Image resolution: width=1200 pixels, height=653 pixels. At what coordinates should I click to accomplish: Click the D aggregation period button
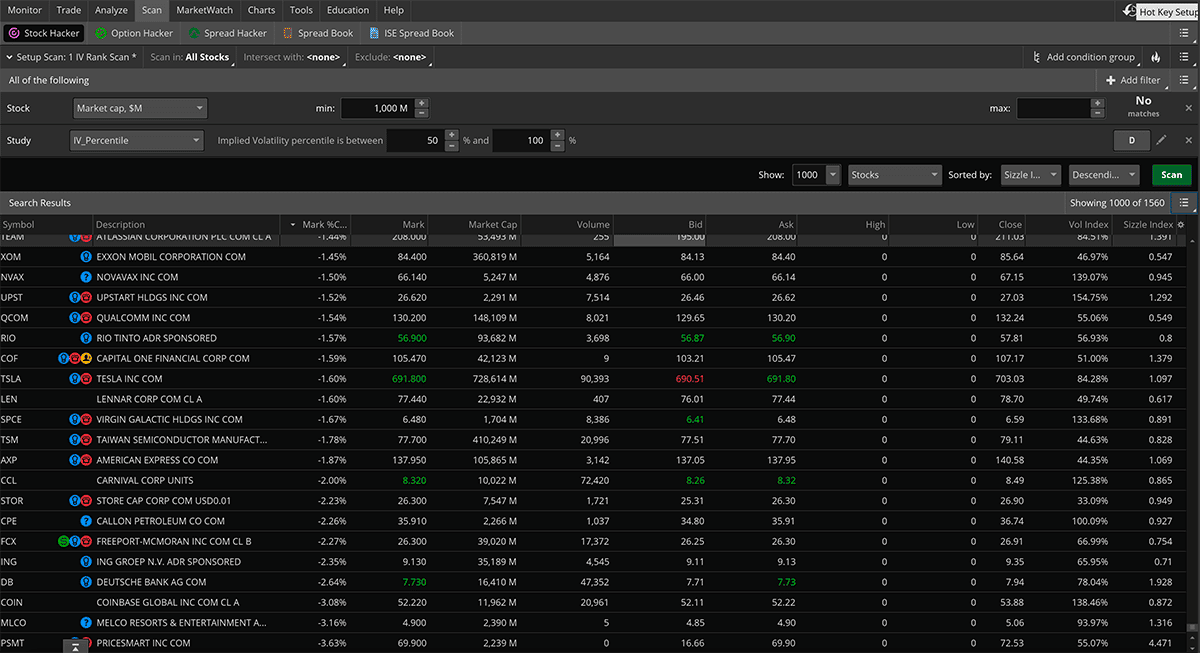(1132, 140)
